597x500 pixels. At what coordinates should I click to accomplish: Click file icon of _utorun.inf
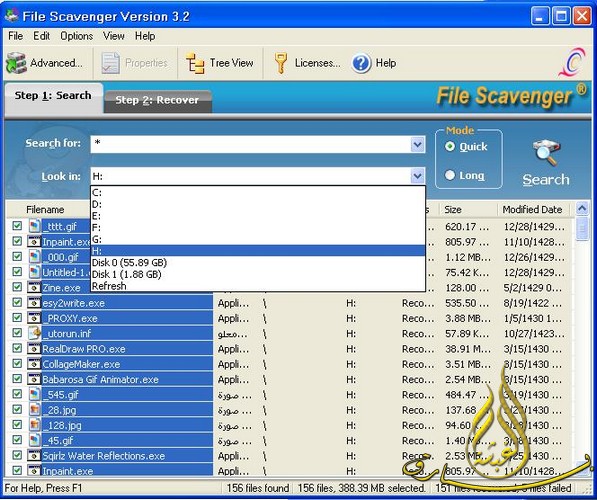click(34, 333)
